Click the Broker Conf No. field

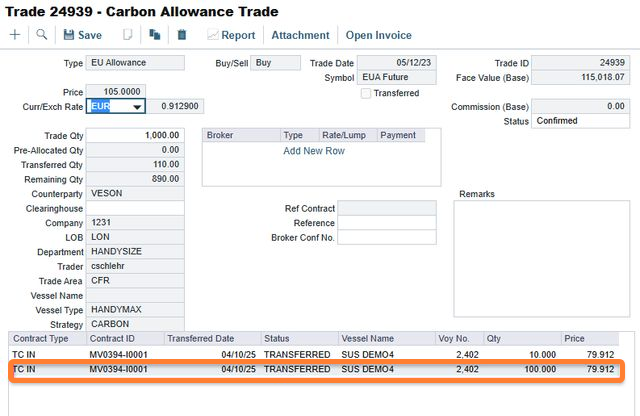386,238
